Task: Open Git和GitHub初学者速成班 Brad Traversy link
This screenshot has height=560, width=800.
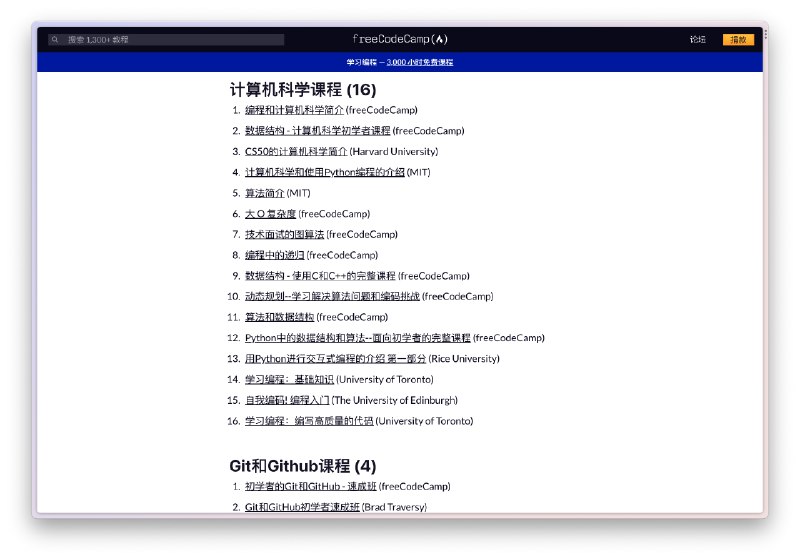Action: click(302, 507)
